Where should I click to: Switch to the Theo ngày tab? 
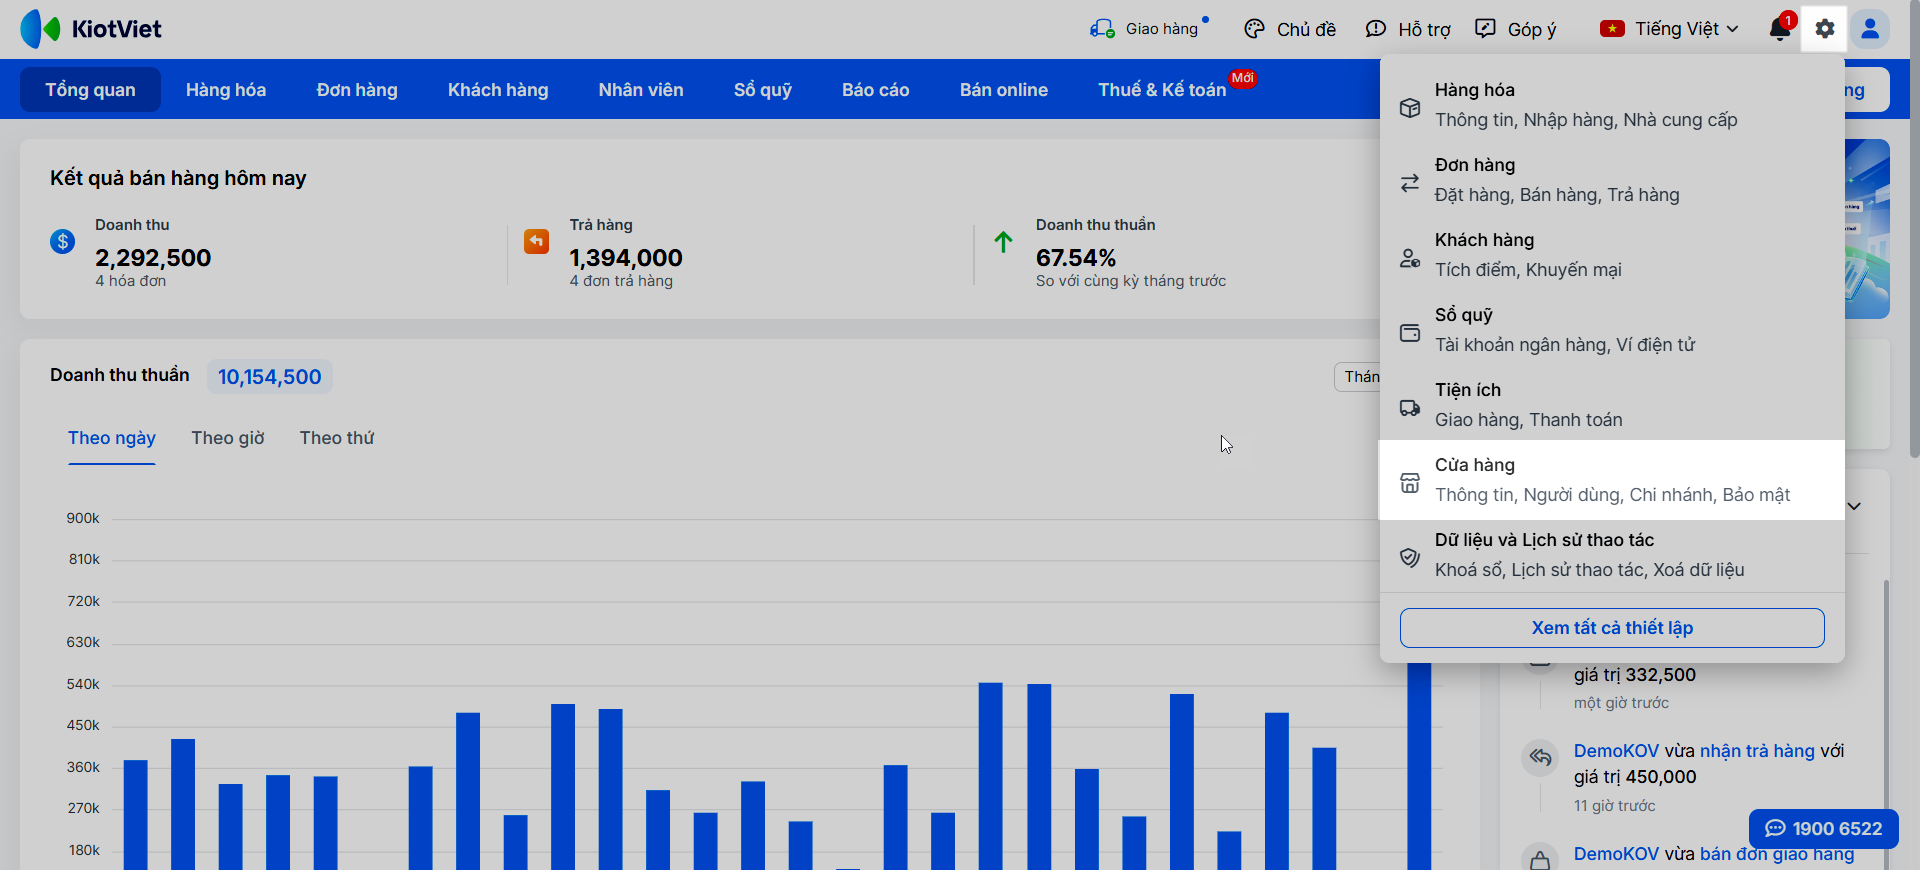point(112,438)
